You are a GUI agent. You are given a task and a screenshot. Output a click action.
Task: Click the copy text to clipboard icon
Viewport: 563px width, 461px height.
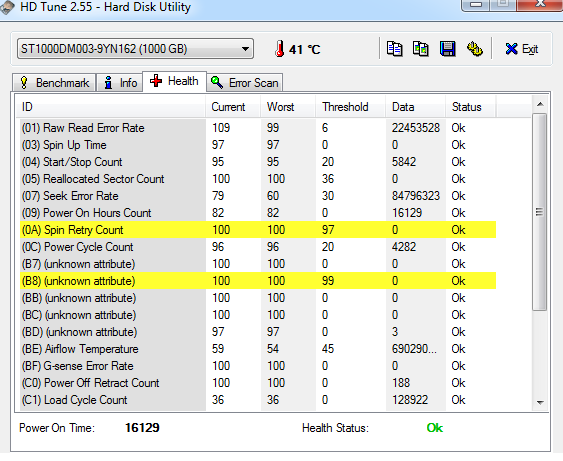point(394,49)
